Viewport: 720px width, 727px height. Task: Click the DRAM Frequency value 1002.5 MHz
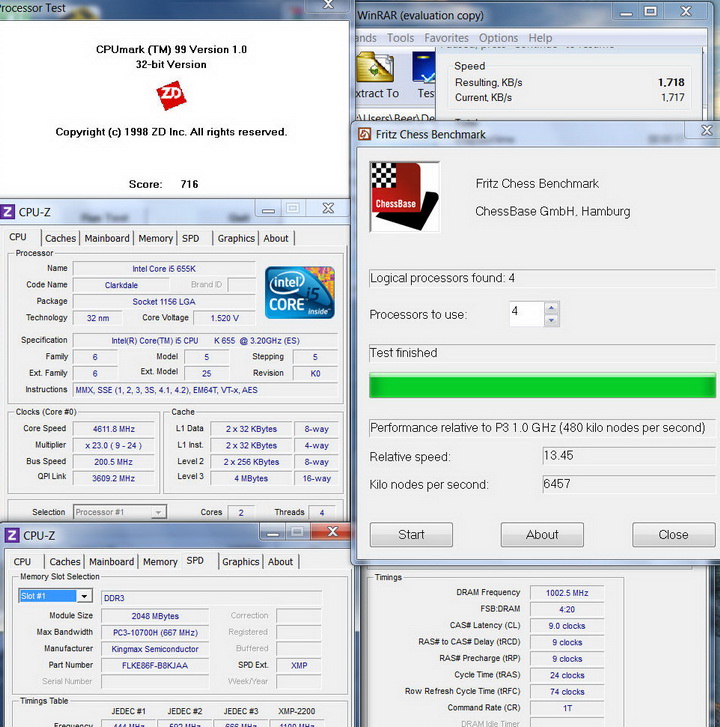(567, 593)
